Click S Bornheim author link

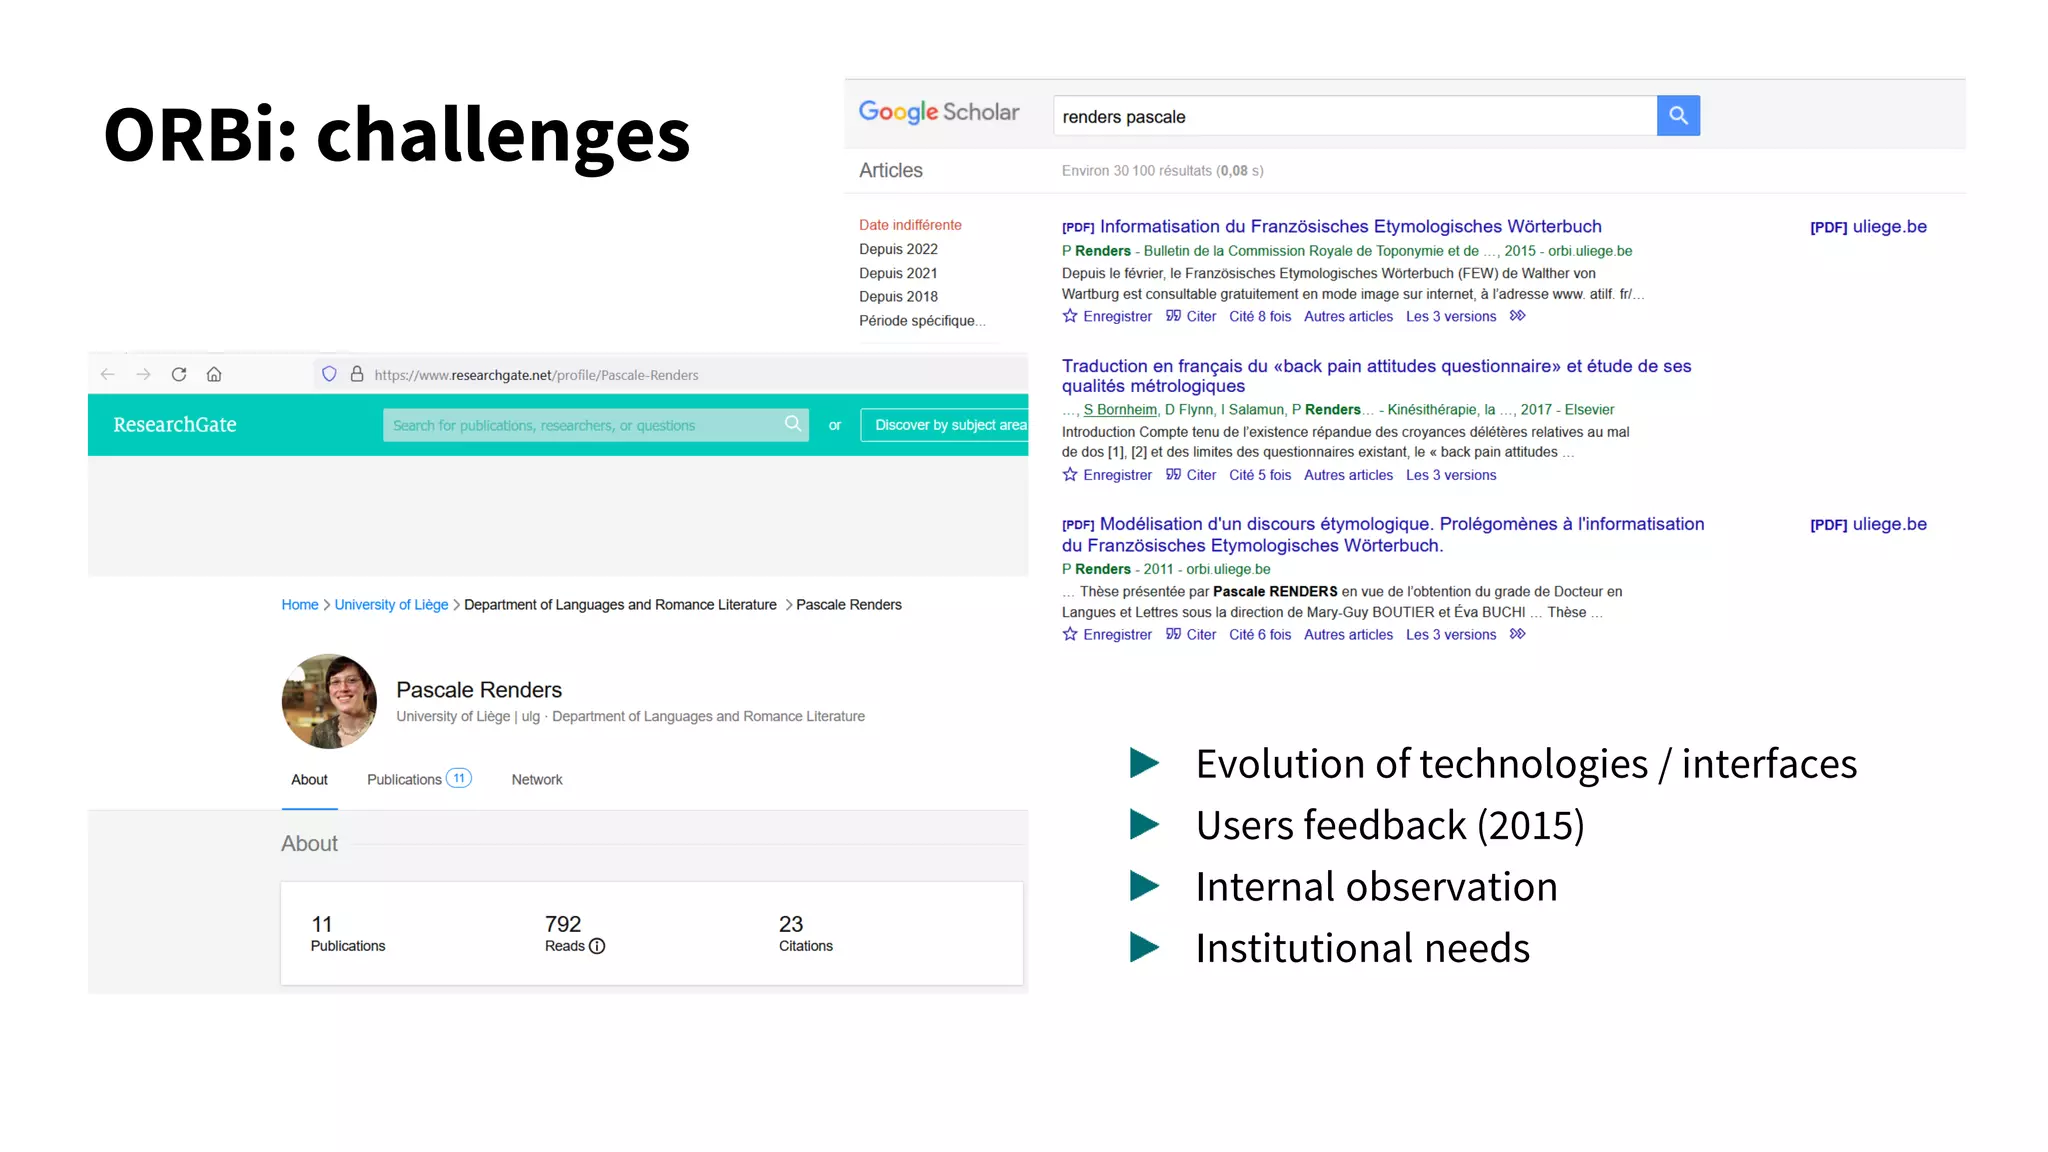pyautogui.click(x=1120, y=409)
